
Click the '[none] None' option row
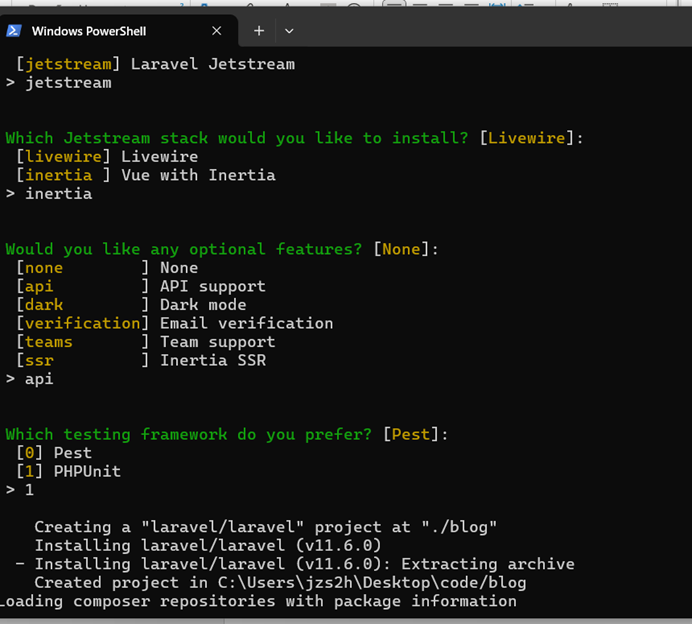pos(107,268)
